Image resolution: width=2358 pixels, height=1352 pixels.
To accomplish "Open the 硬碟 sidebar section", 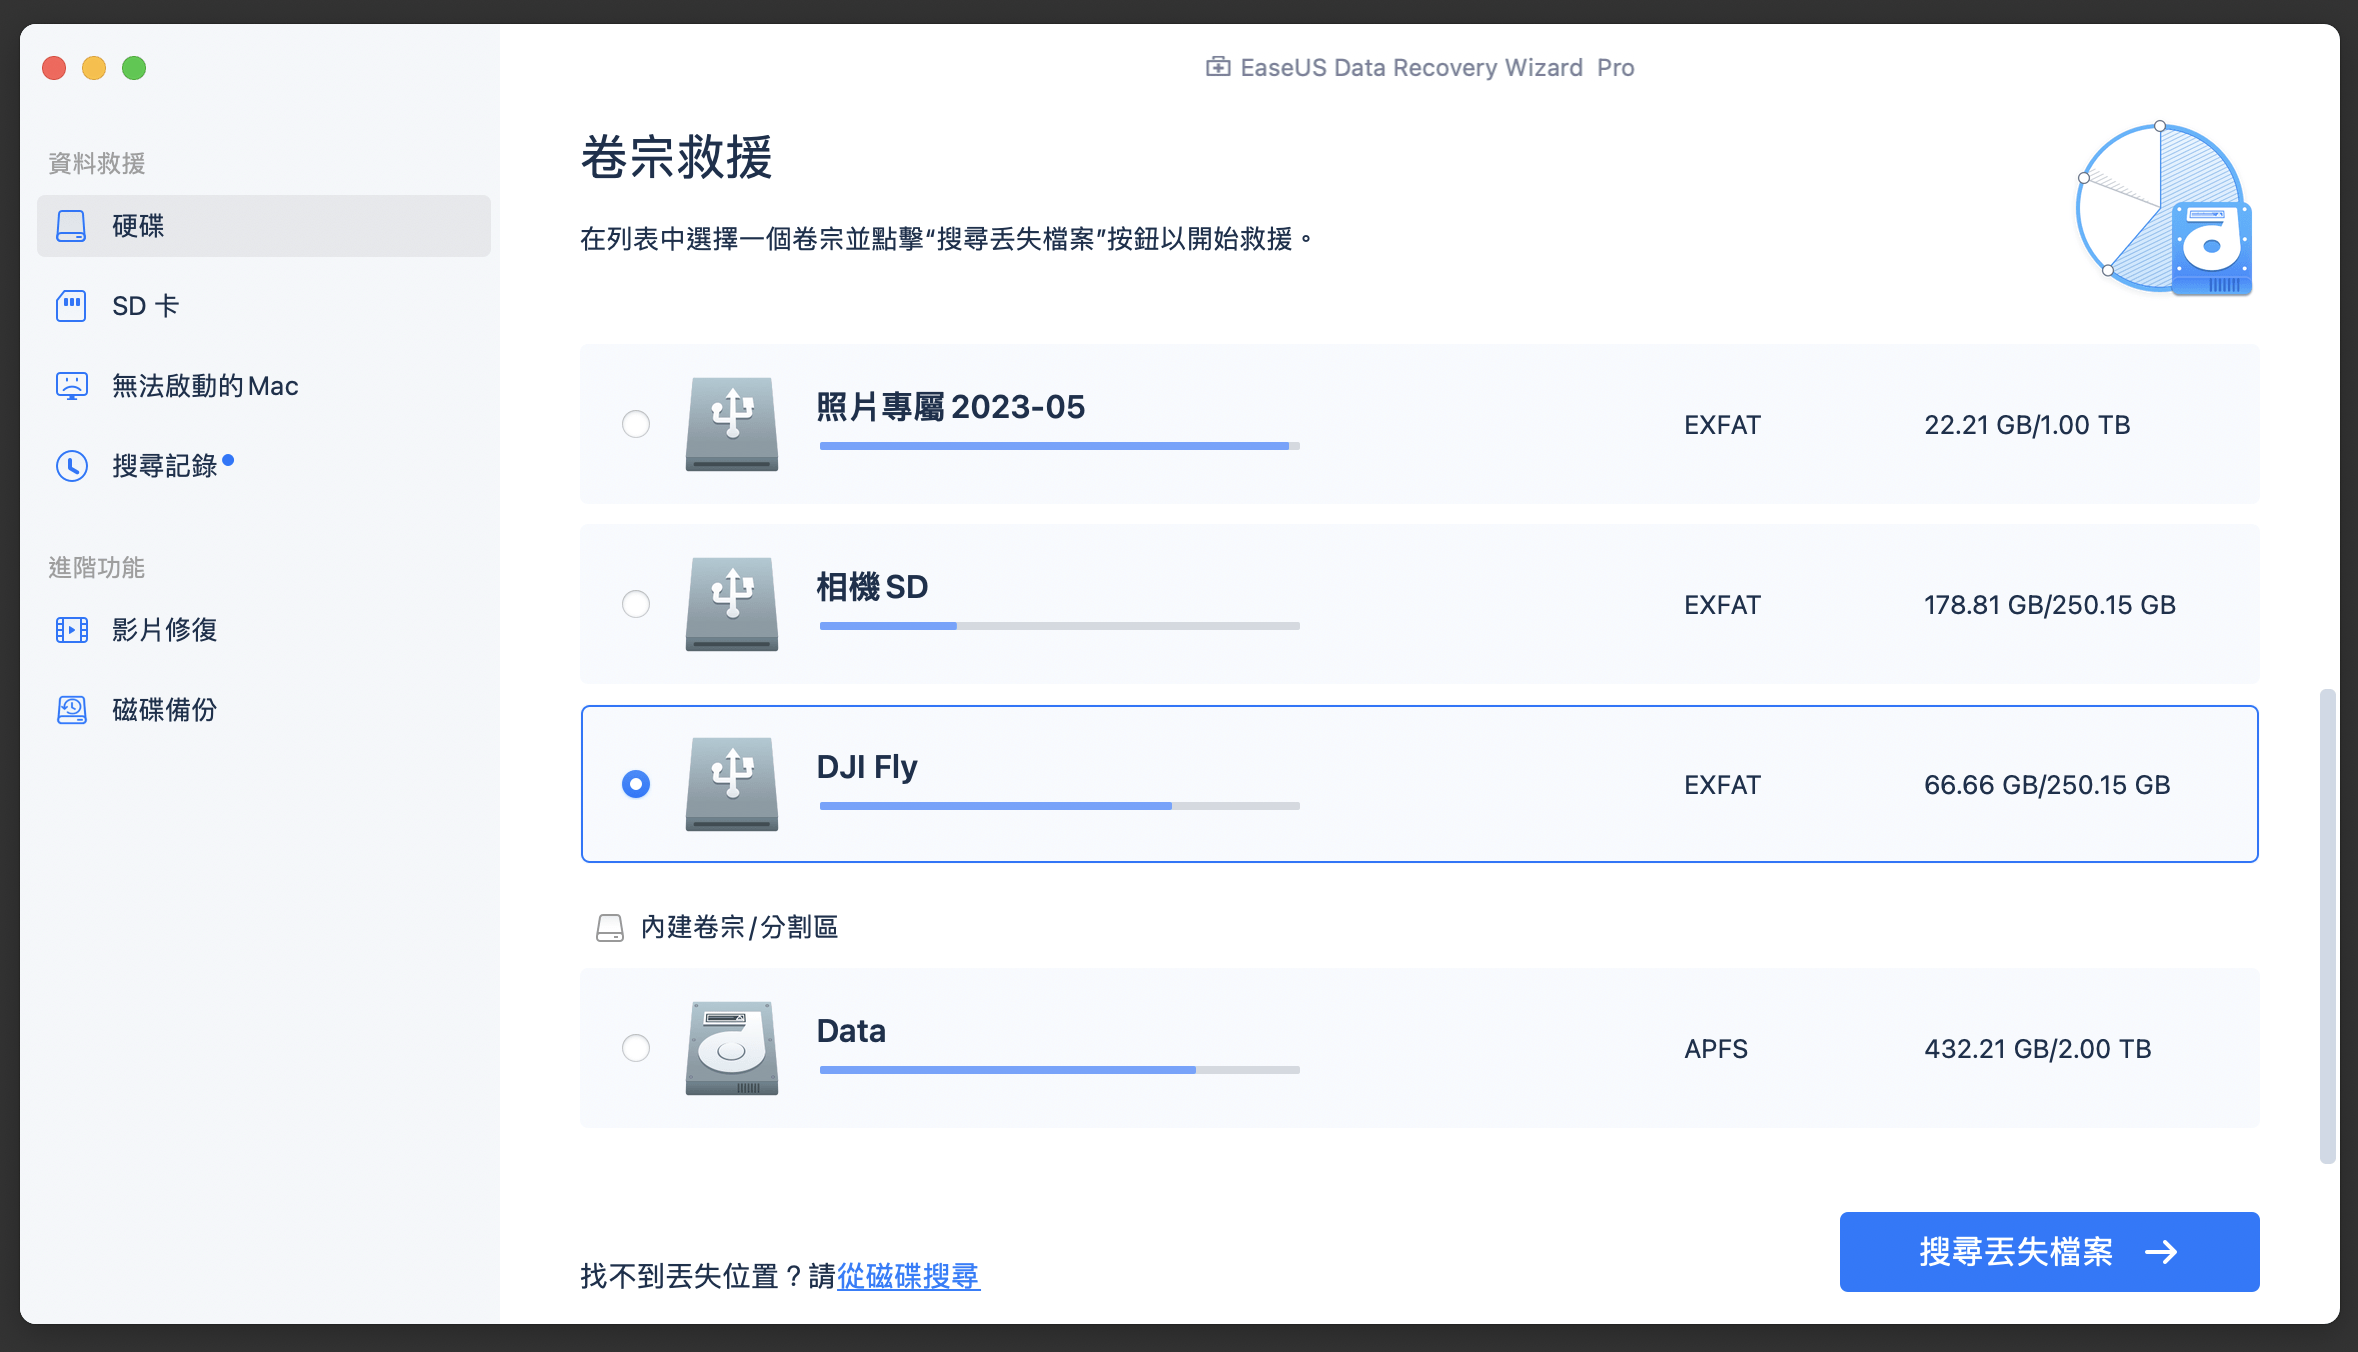I will coord(264,226).
